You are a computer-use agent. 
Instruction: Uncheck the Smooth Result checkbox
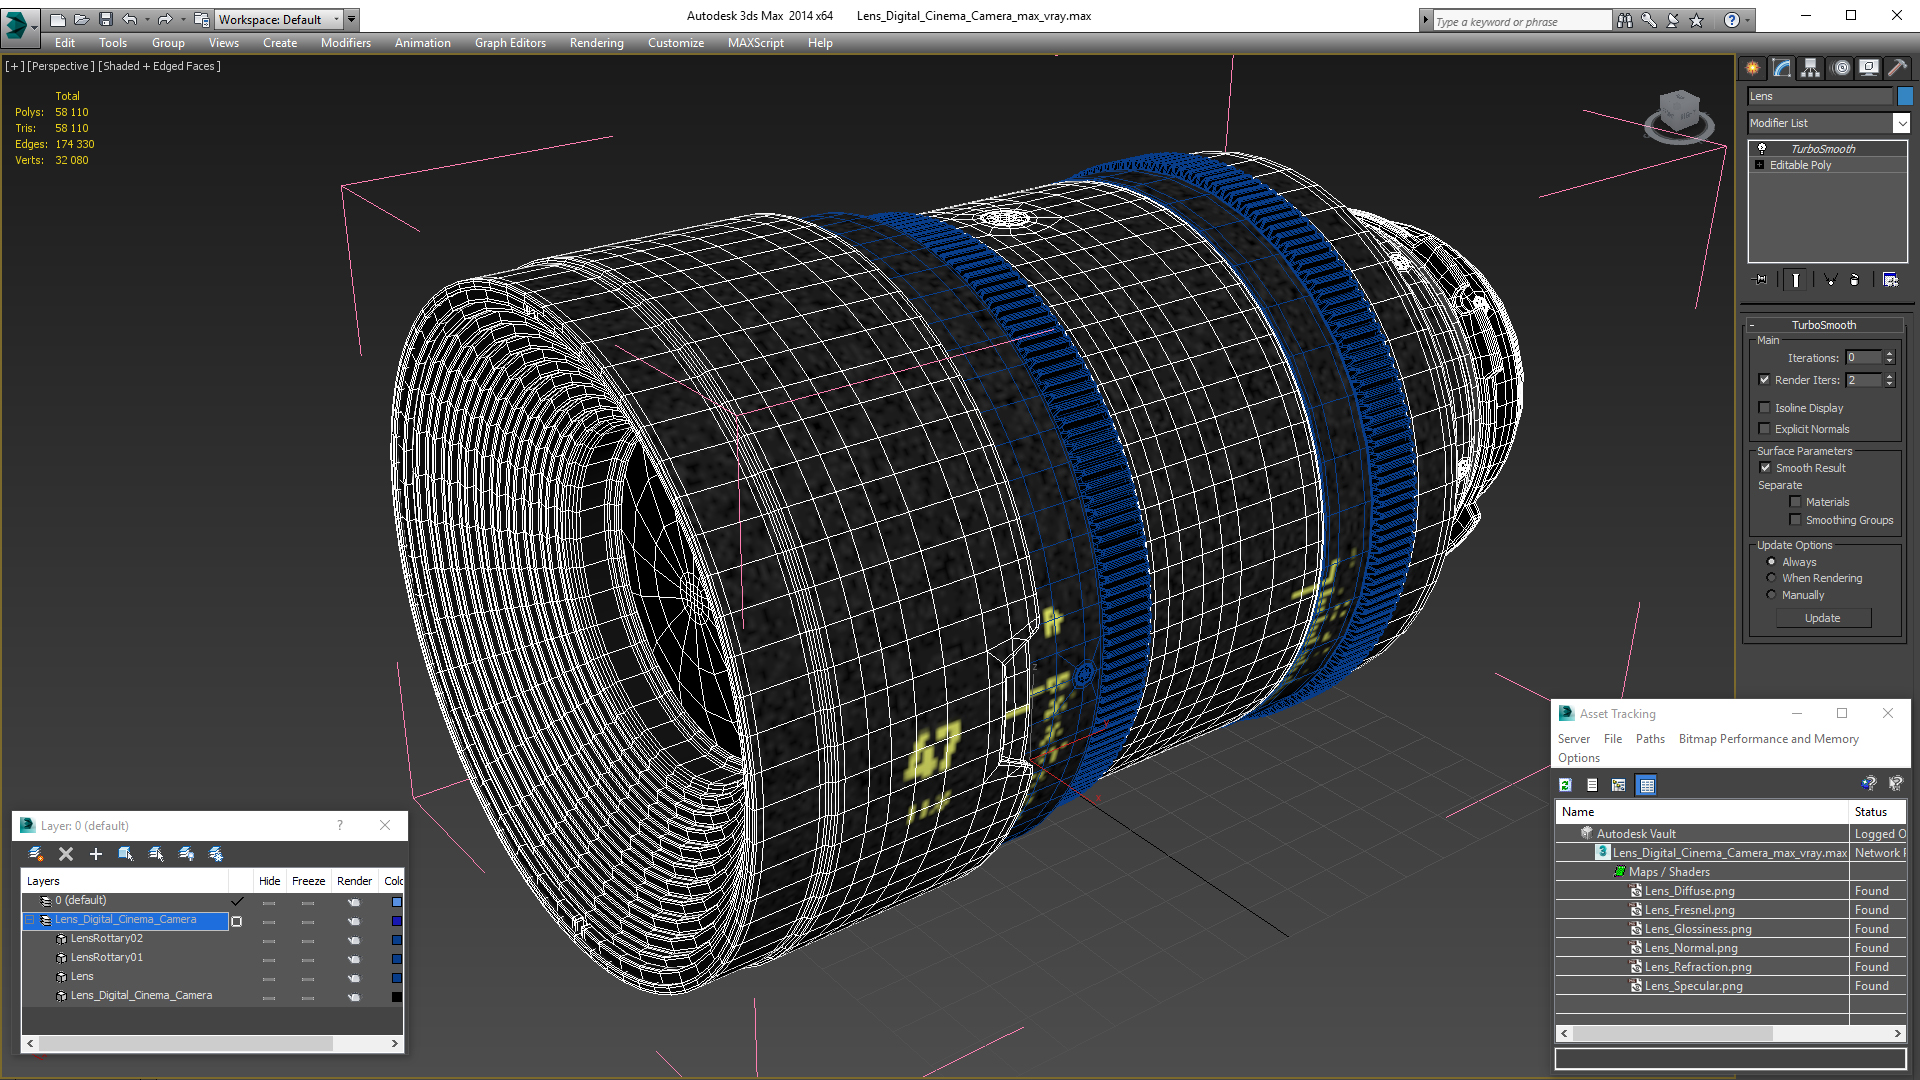pyautogui.click(x=1765, y=468)
